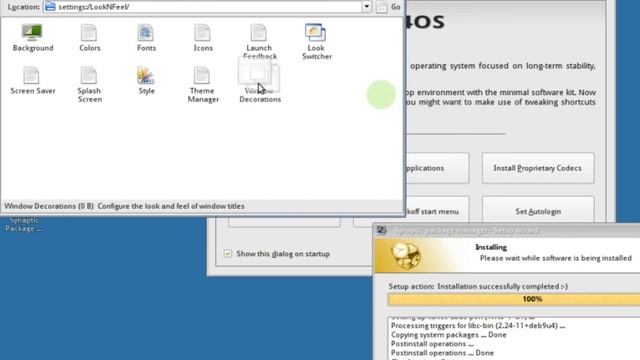Click the Synaptic Package desktop shortcut label
This screenshot has height=360, width=640.
click(x=24, y=224)
